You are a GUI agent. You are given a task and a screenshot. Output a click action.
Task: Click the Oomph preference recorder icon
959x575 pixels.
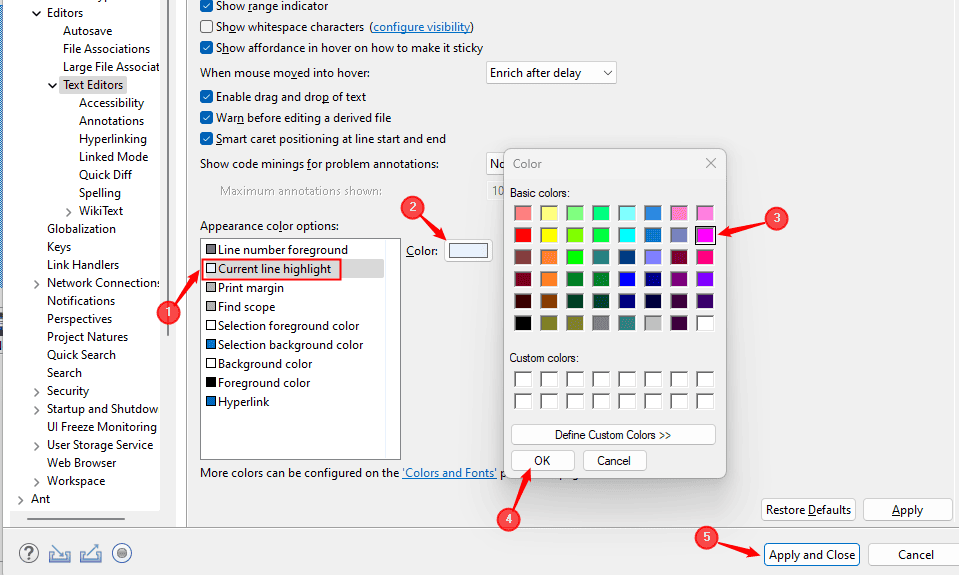point(122,554)
